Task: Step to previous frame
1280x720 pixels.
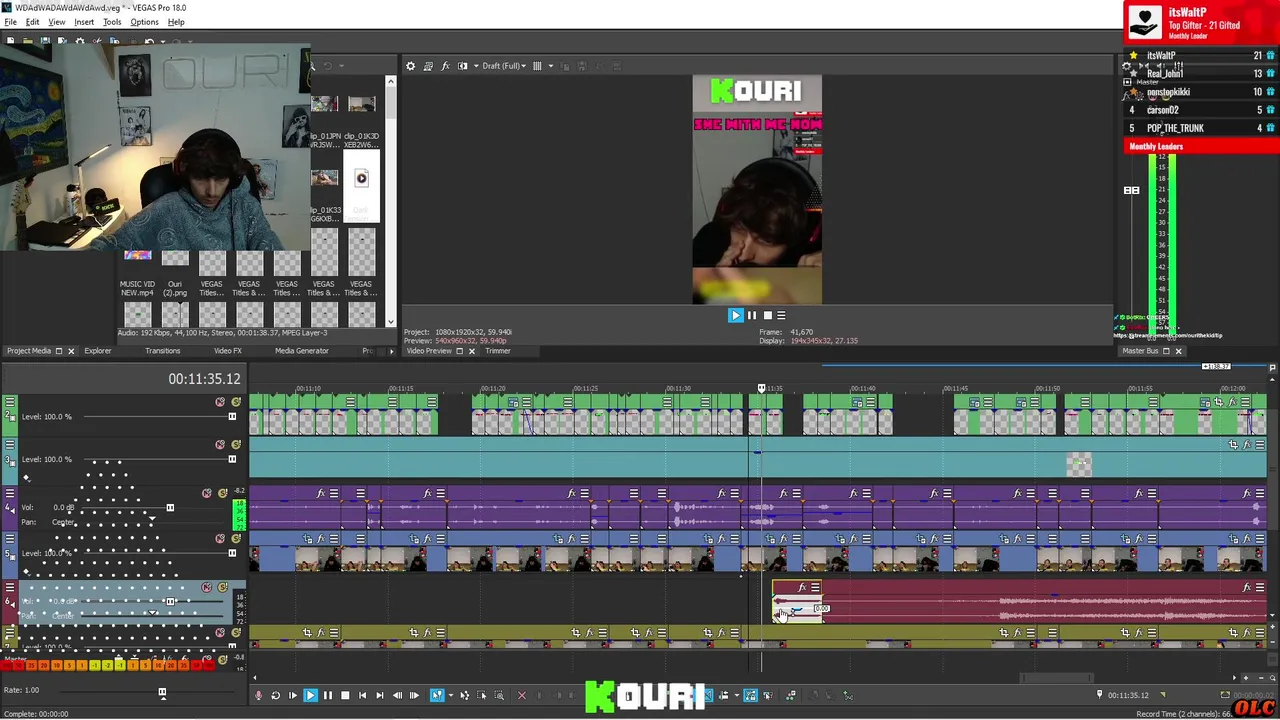Action: (x=398, y=695)
